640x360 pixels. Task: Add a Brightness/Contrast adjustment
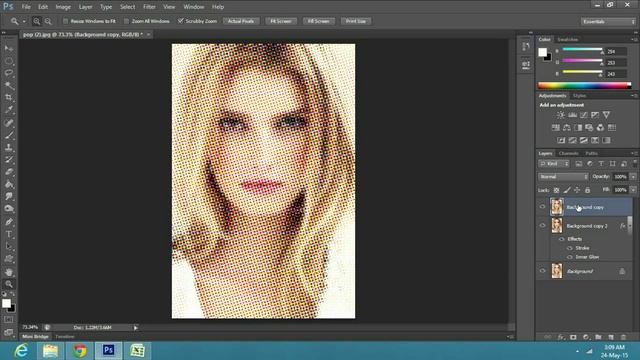tap(561, 115)
